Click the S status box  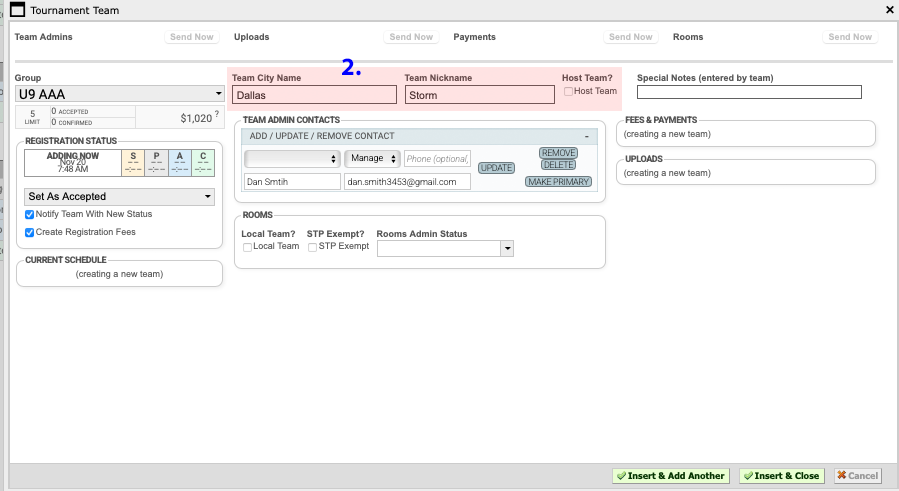point(133,163)
